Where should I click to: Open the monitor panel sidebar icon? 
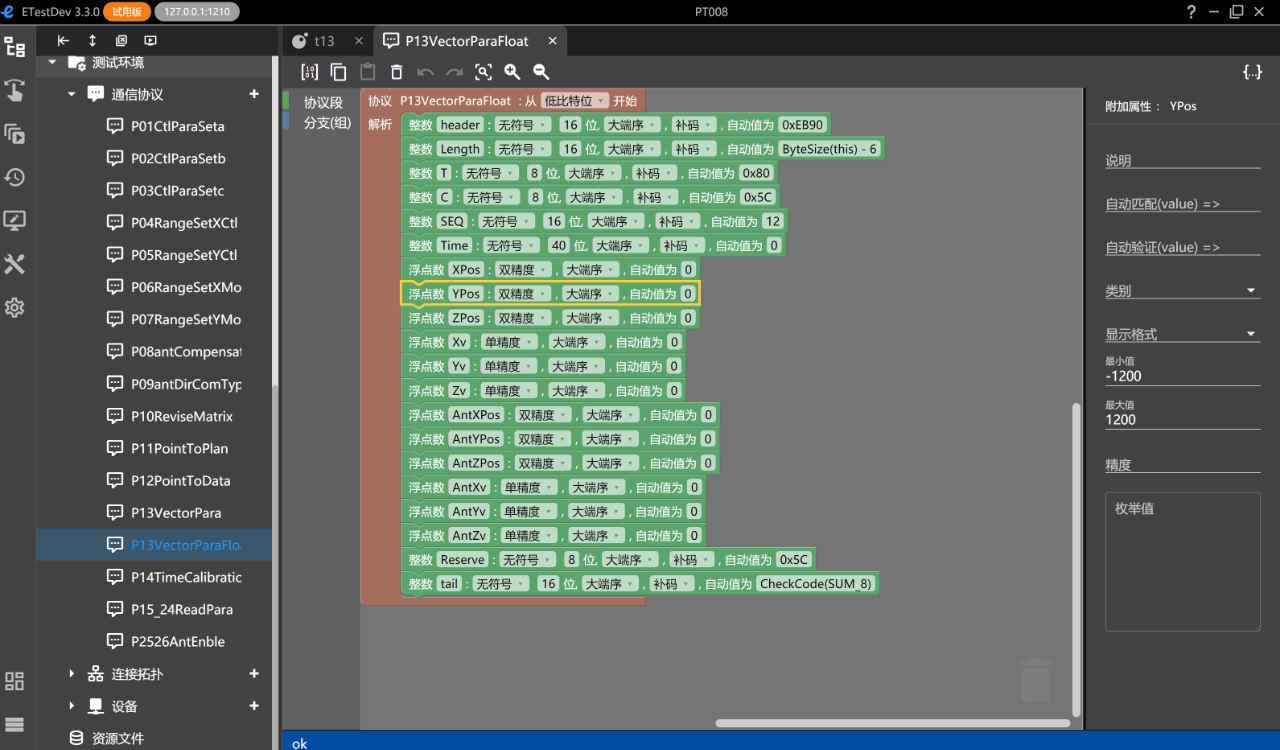point(15,220)
